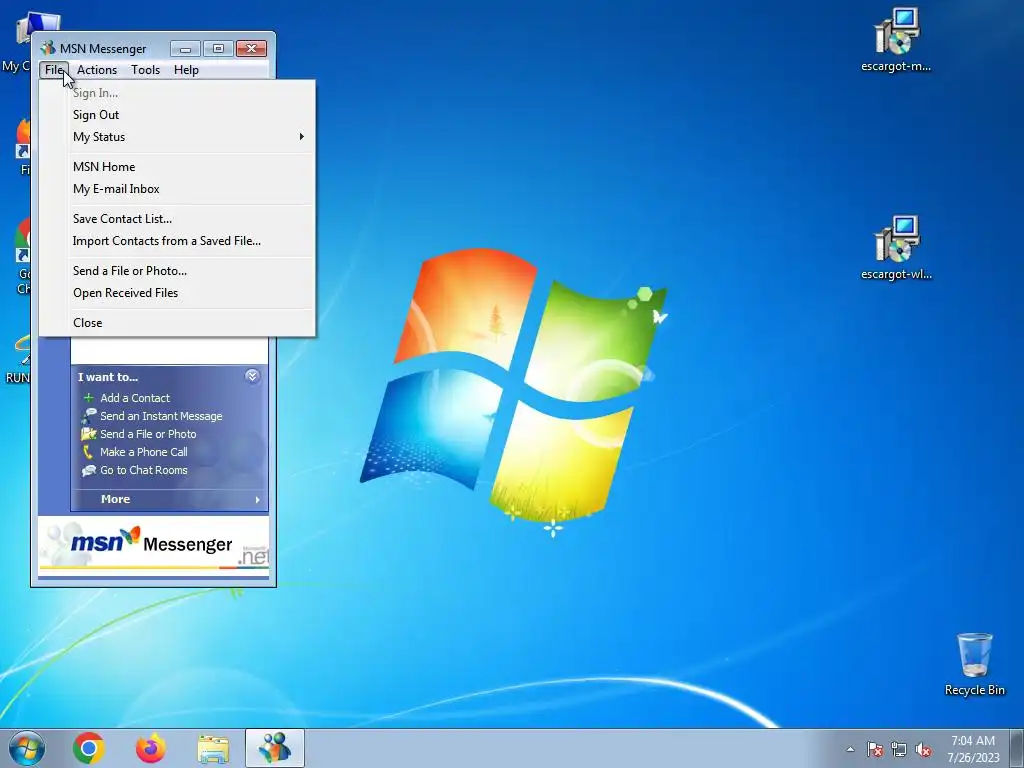The width and height of the screenshot is (1024, 768).
Task: Click the green plus Add a Contact icon
Action: (x=88, y=398)
